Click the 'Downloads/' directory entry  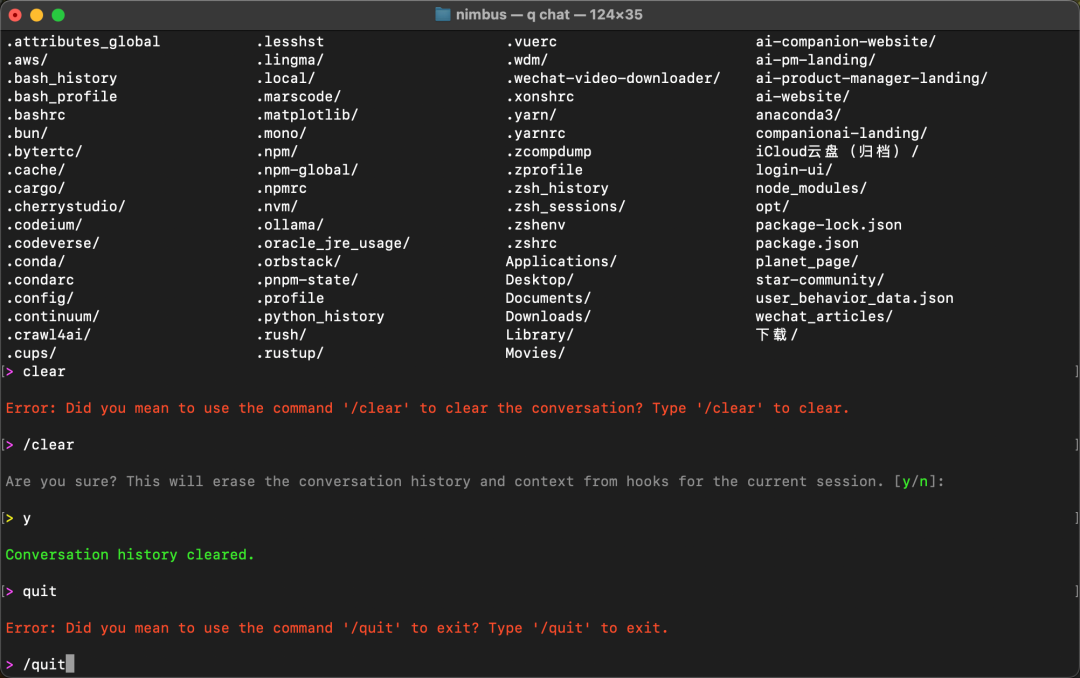coord(548,316)
